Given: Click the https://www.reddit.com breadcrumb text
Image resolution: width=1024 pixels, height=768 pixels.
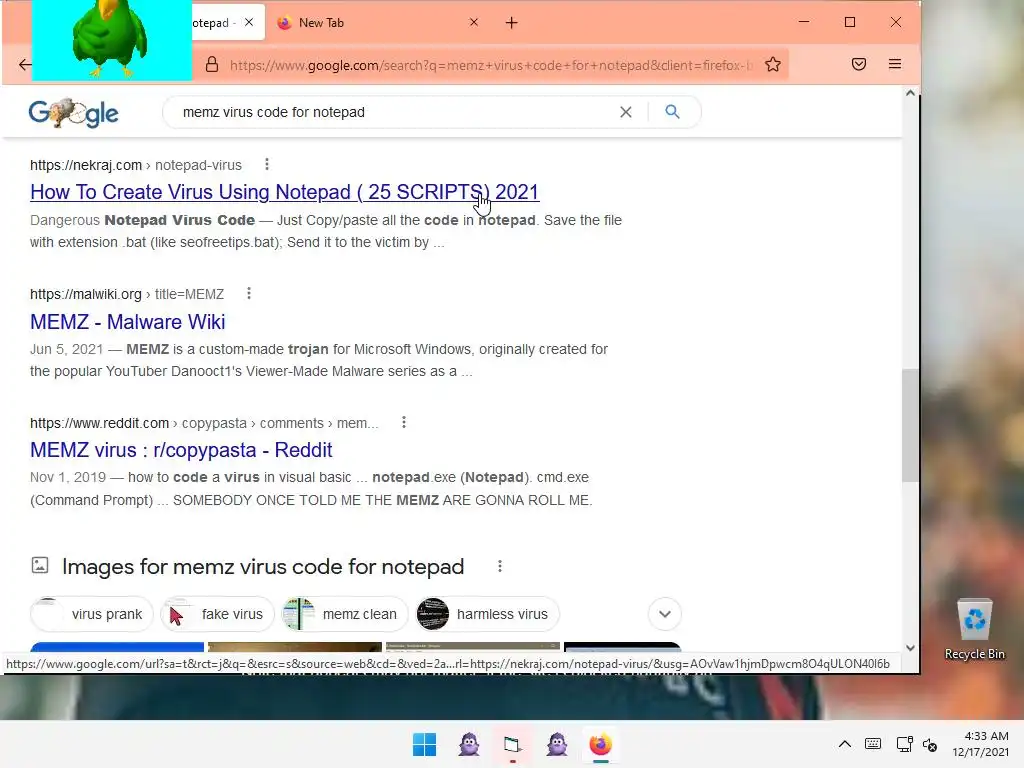Looking at the screenshot, I should (x=99, y=423).
